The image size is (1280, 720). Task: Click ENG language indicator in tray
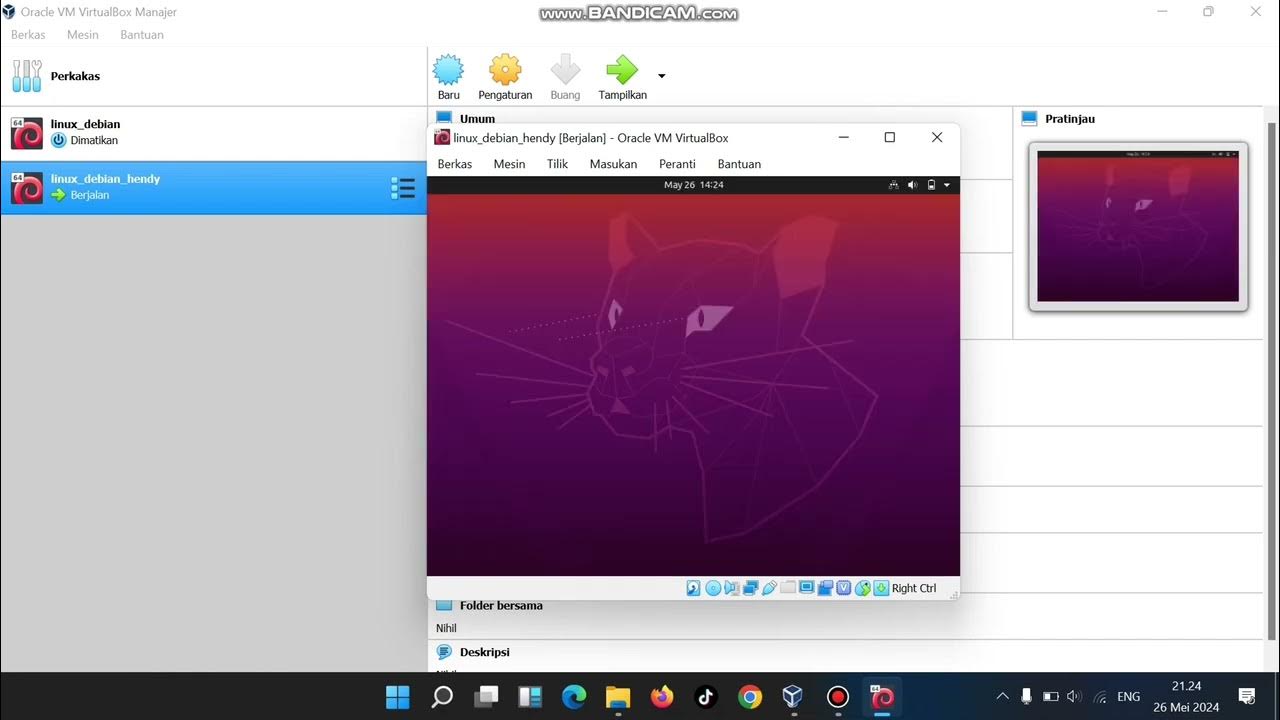pos(1129,697)
